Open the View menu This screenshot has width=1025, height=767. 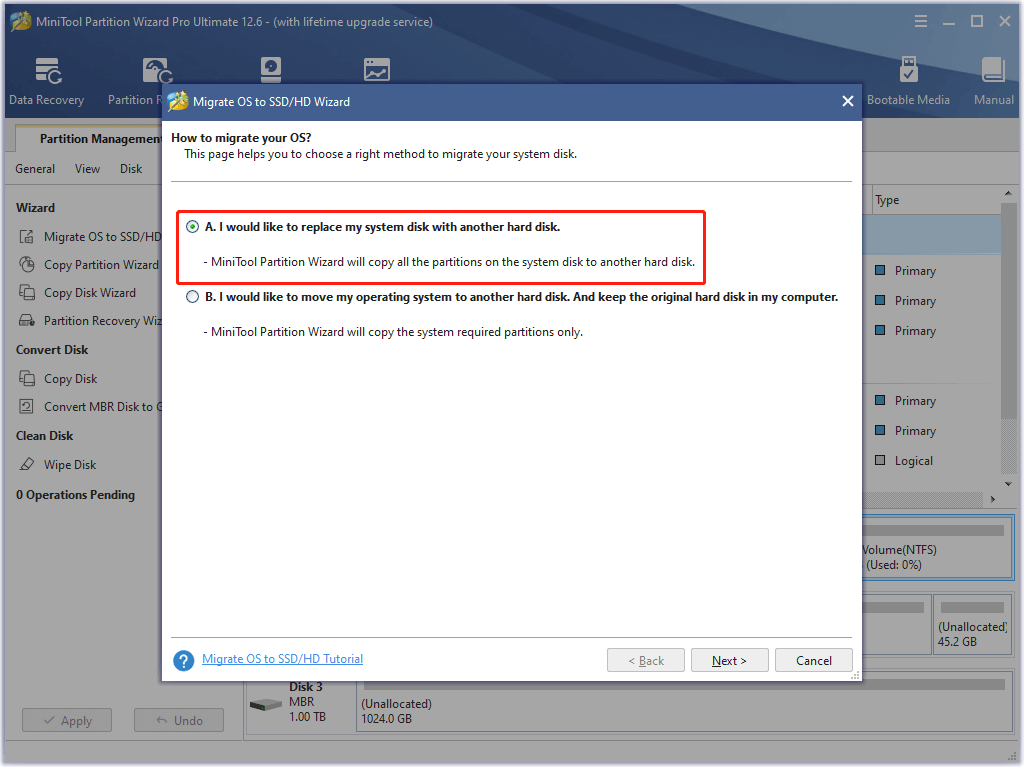tap(88, 169)
